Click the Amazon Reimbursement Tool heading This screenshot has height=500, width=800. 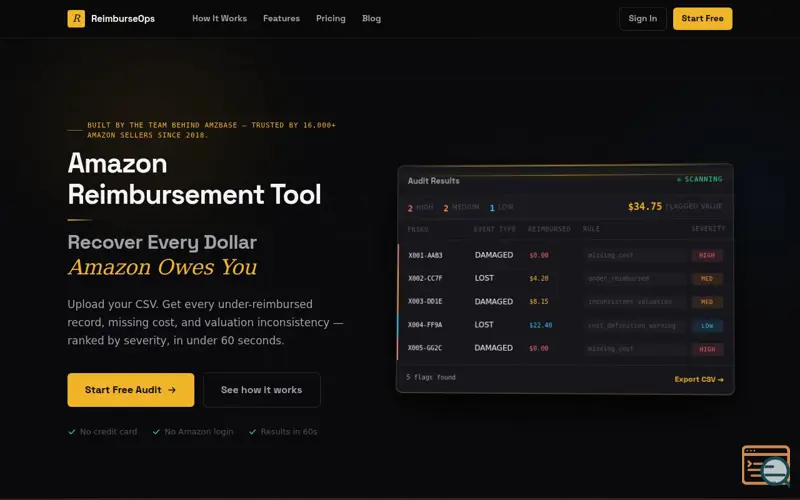pyautogui.click(x=194, y=179)
